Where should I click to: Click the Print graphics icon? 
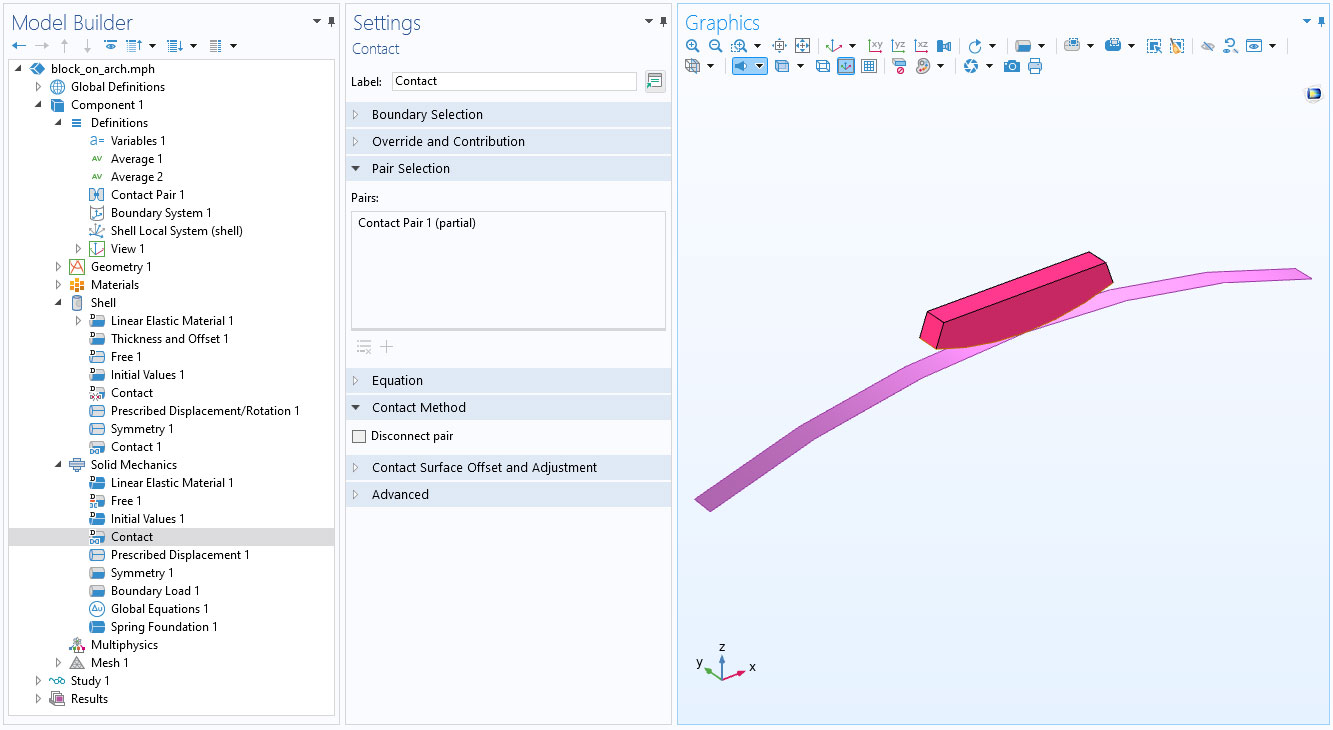click(1035, 66)
